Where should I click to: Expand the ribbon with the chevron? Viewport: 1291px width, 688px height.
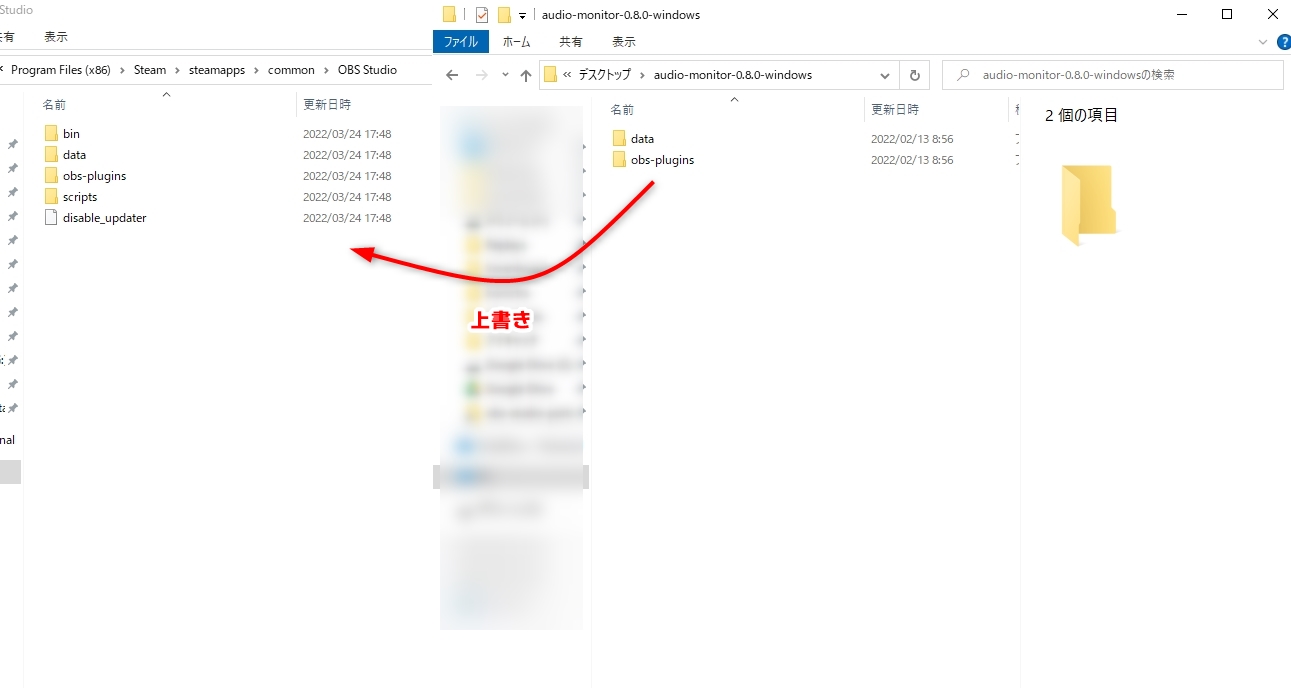click(1262, 42)
